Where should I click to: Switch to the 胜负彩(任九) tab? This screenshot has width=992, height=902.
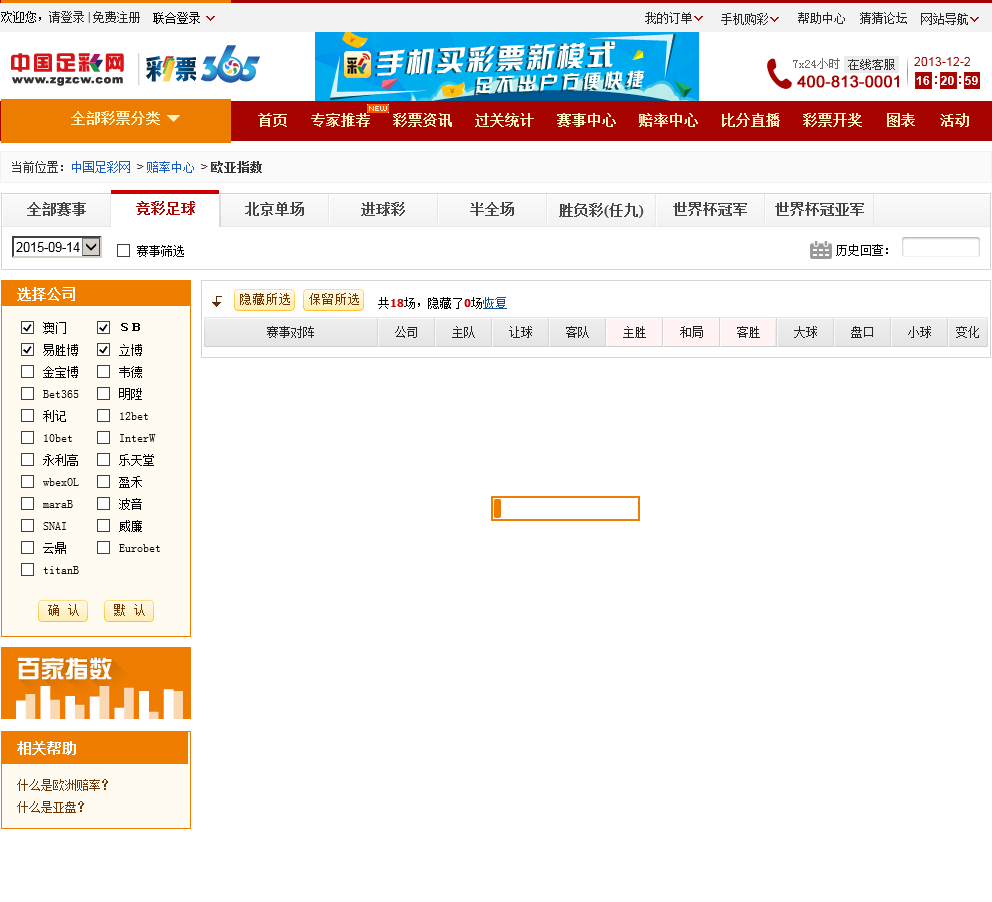pos(601,210)
